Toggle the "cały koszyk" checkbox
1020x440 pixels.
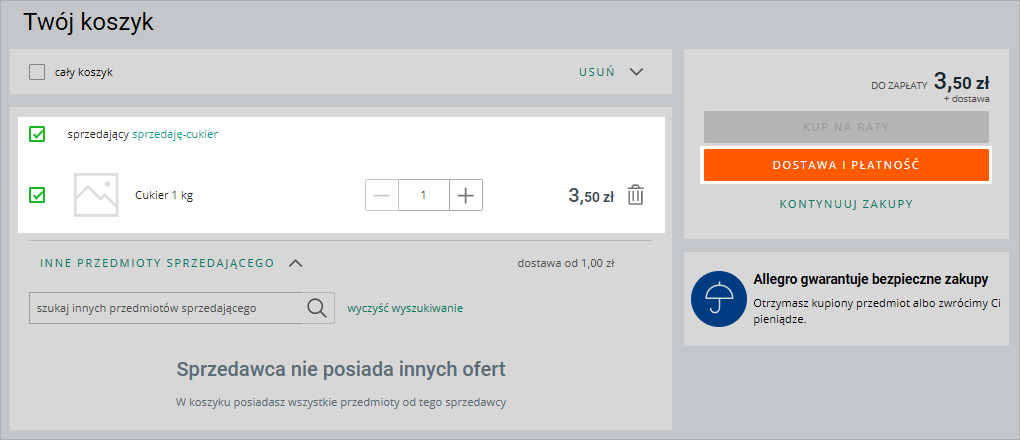(37, 72)
